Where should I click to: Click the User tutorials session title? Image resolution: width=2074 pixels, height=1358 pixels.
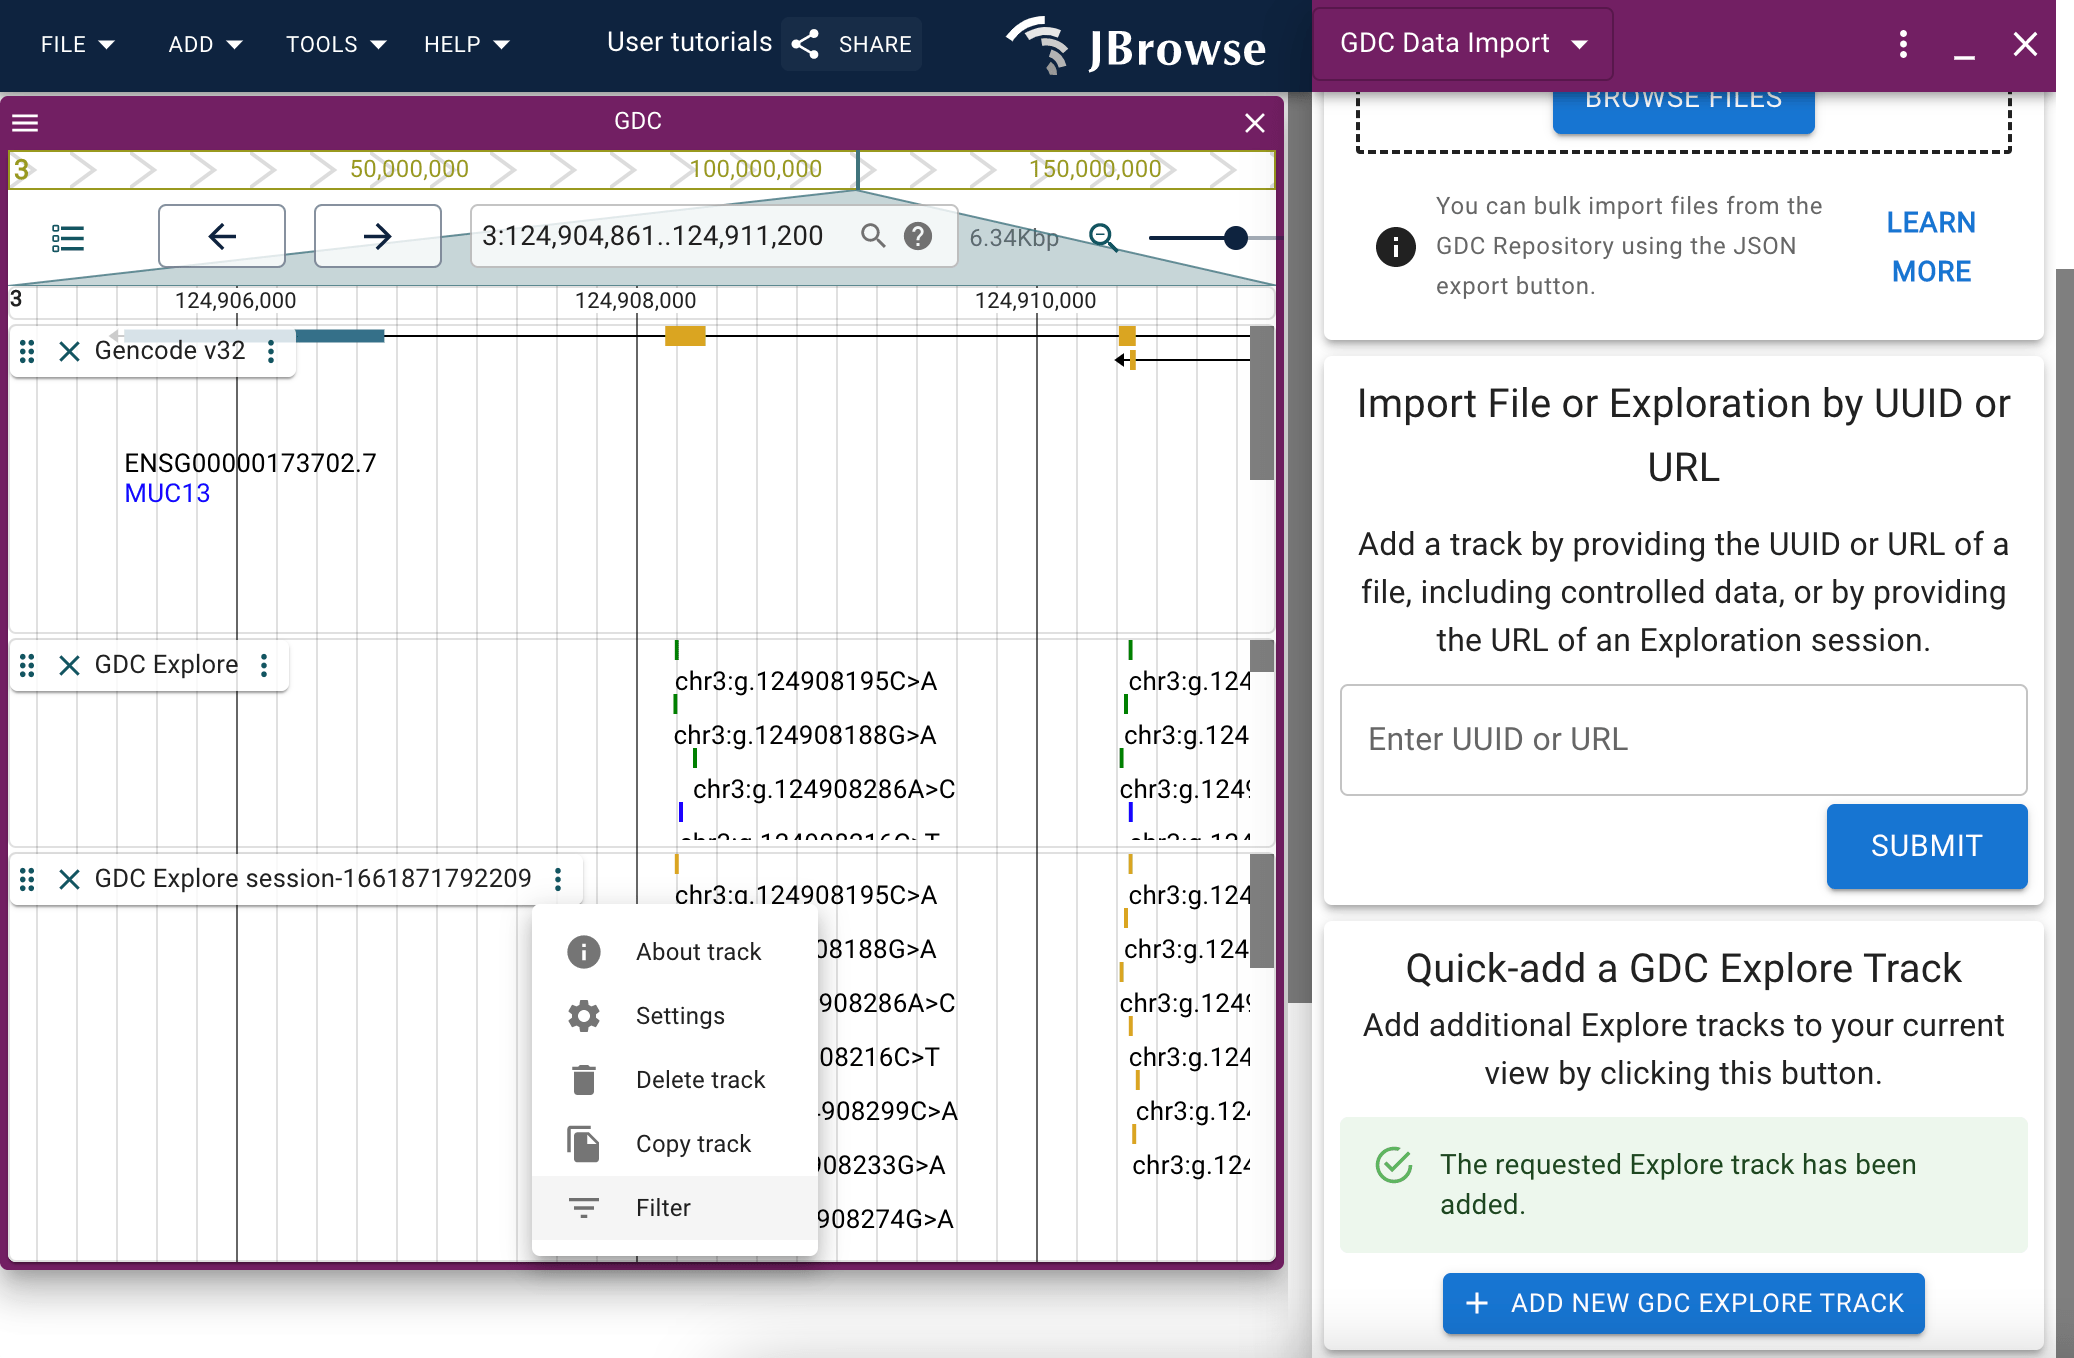point(689,42)
